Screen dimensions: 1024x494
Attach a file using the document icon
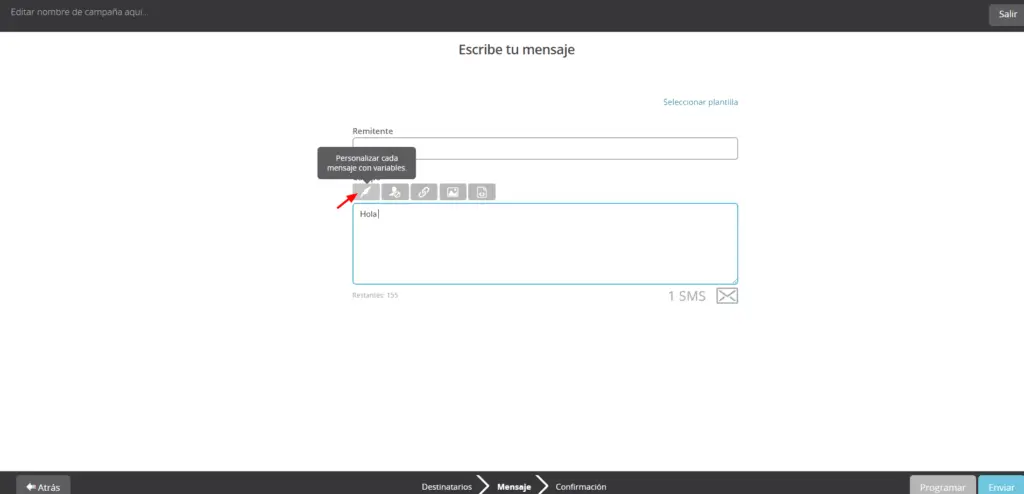tap(481, 192)
